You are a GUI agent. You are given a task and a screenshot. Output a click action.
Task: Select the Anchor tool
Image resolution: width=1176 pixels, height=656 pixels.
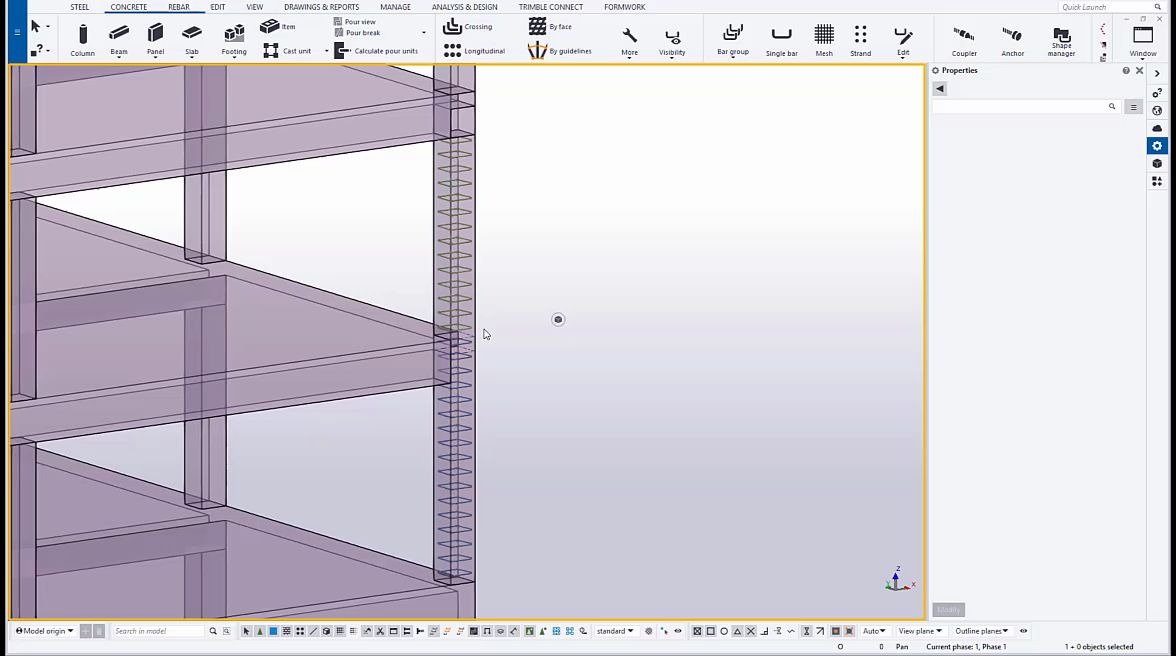pos(1012,41)
